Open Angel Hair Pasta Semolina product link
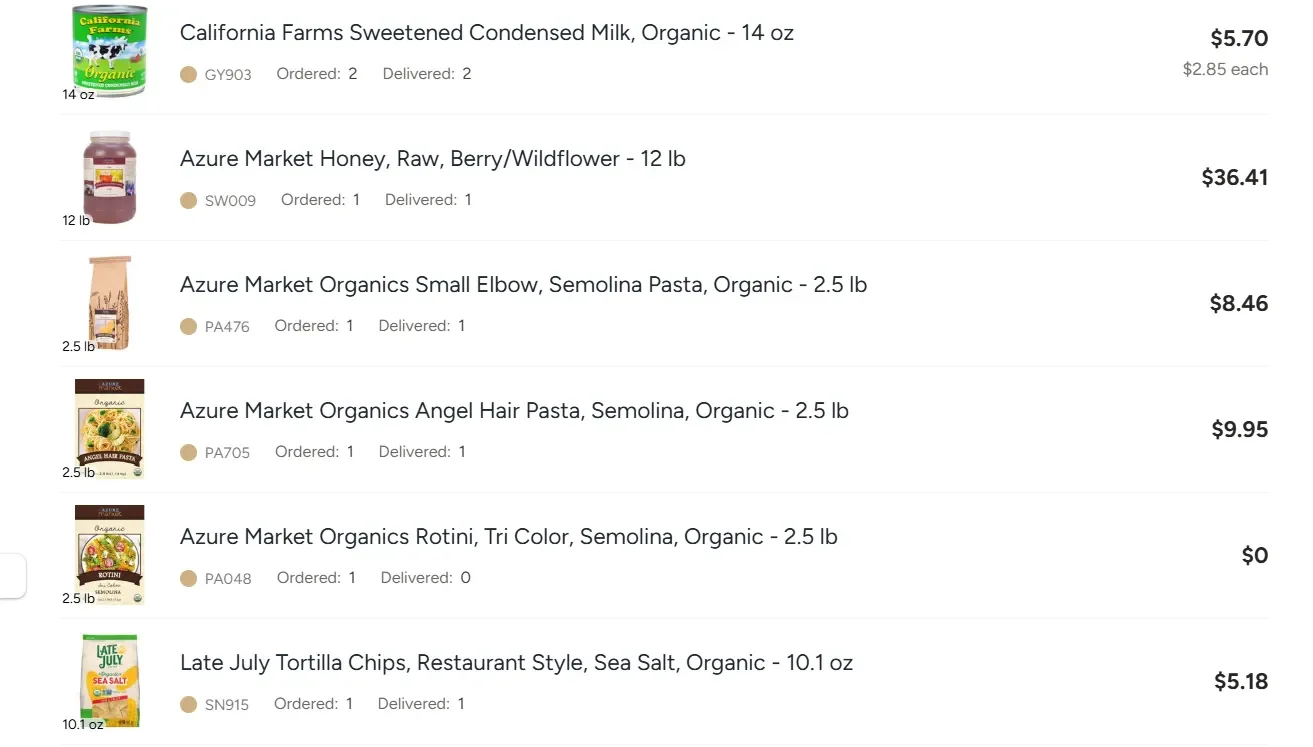Viewport: 1313px width, 747px height. coord(514,411)
